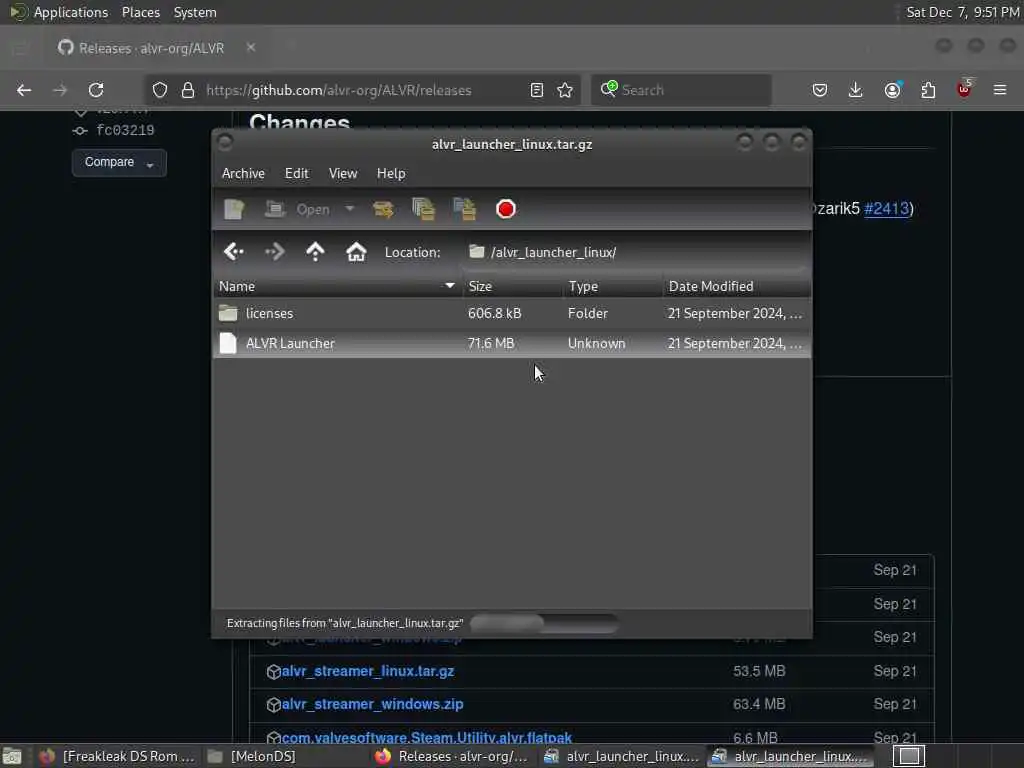Reload the GitHub releases page

coord(96,90)
